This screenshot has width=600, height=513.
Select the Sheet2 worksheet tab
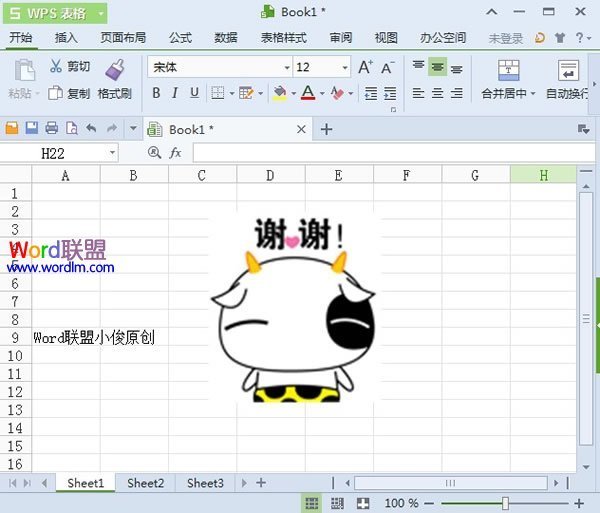[145, 483]
